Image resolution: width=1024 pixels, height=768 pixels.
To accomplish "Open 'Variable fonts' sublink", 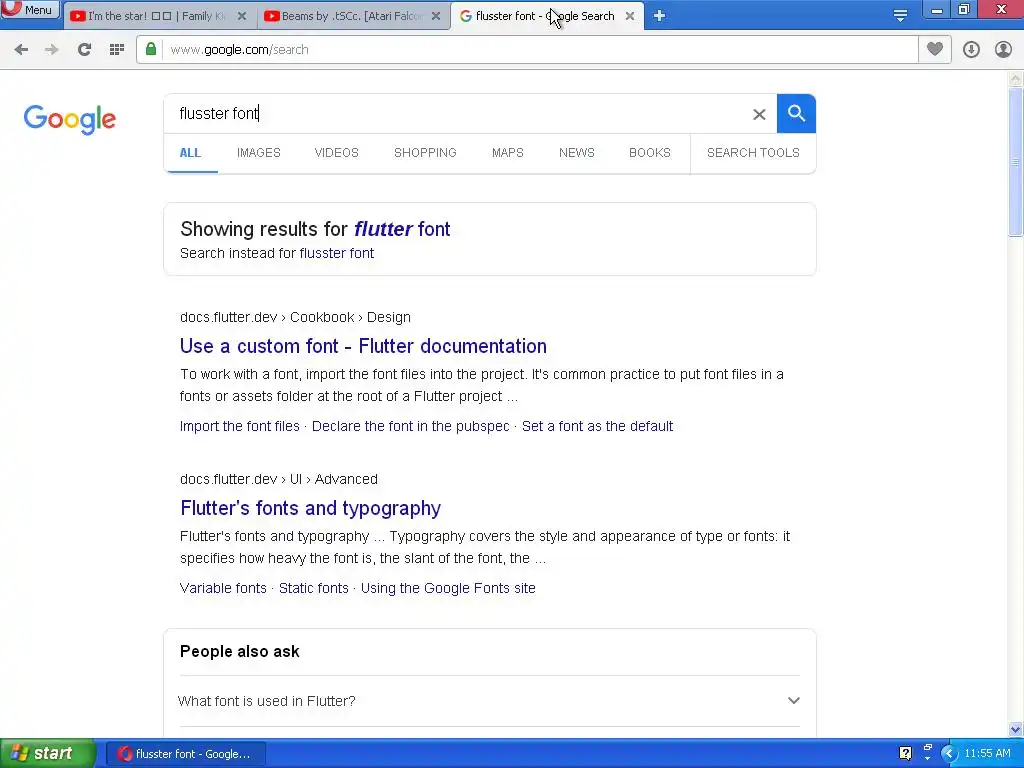I will click(223, 588).
